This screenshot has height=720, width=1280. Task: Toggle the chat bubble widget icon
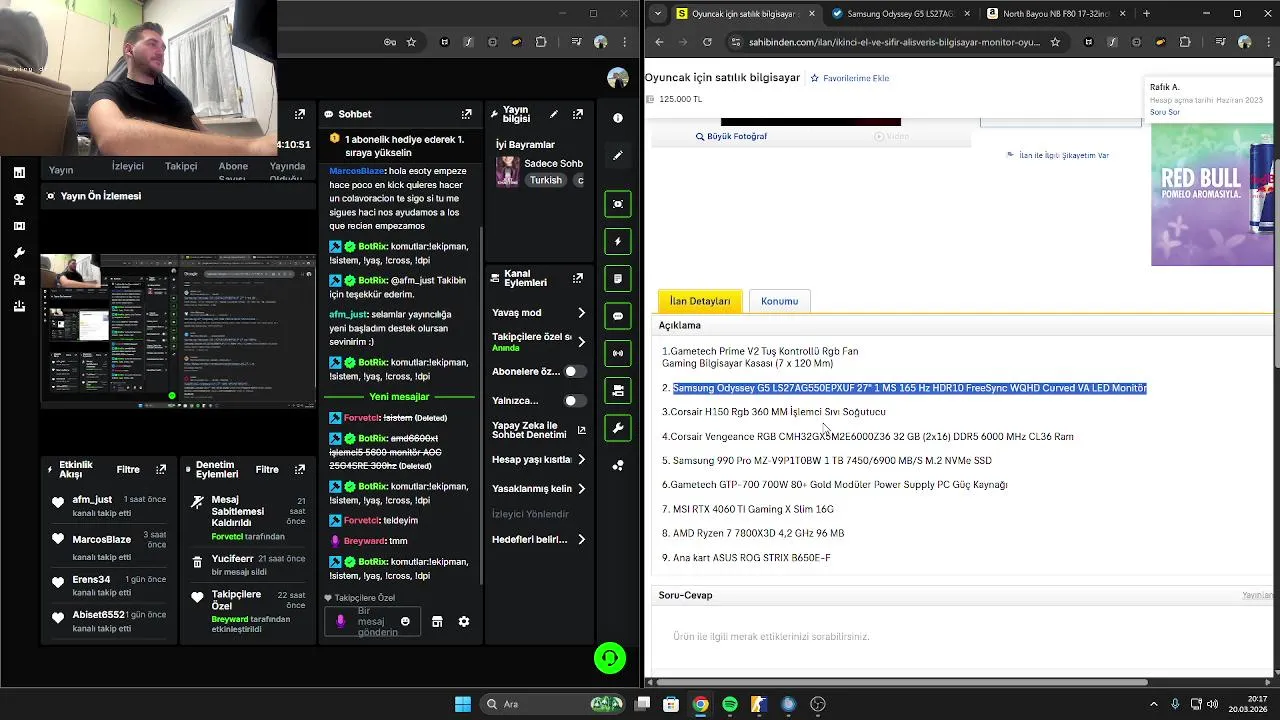[x=618, y=316]
